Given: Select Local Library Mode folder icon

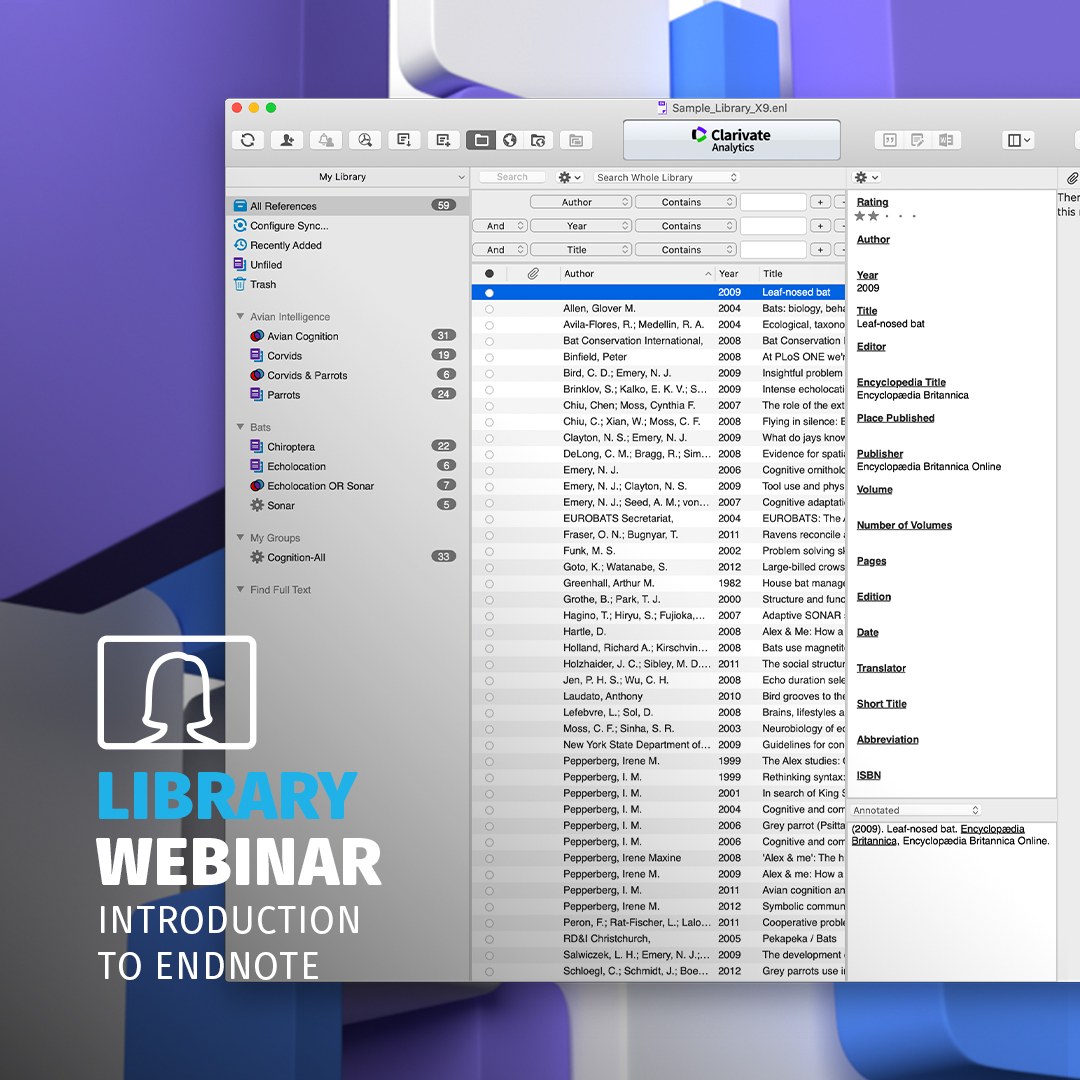Looking at the screenshot, I should (x=481, y=140).
